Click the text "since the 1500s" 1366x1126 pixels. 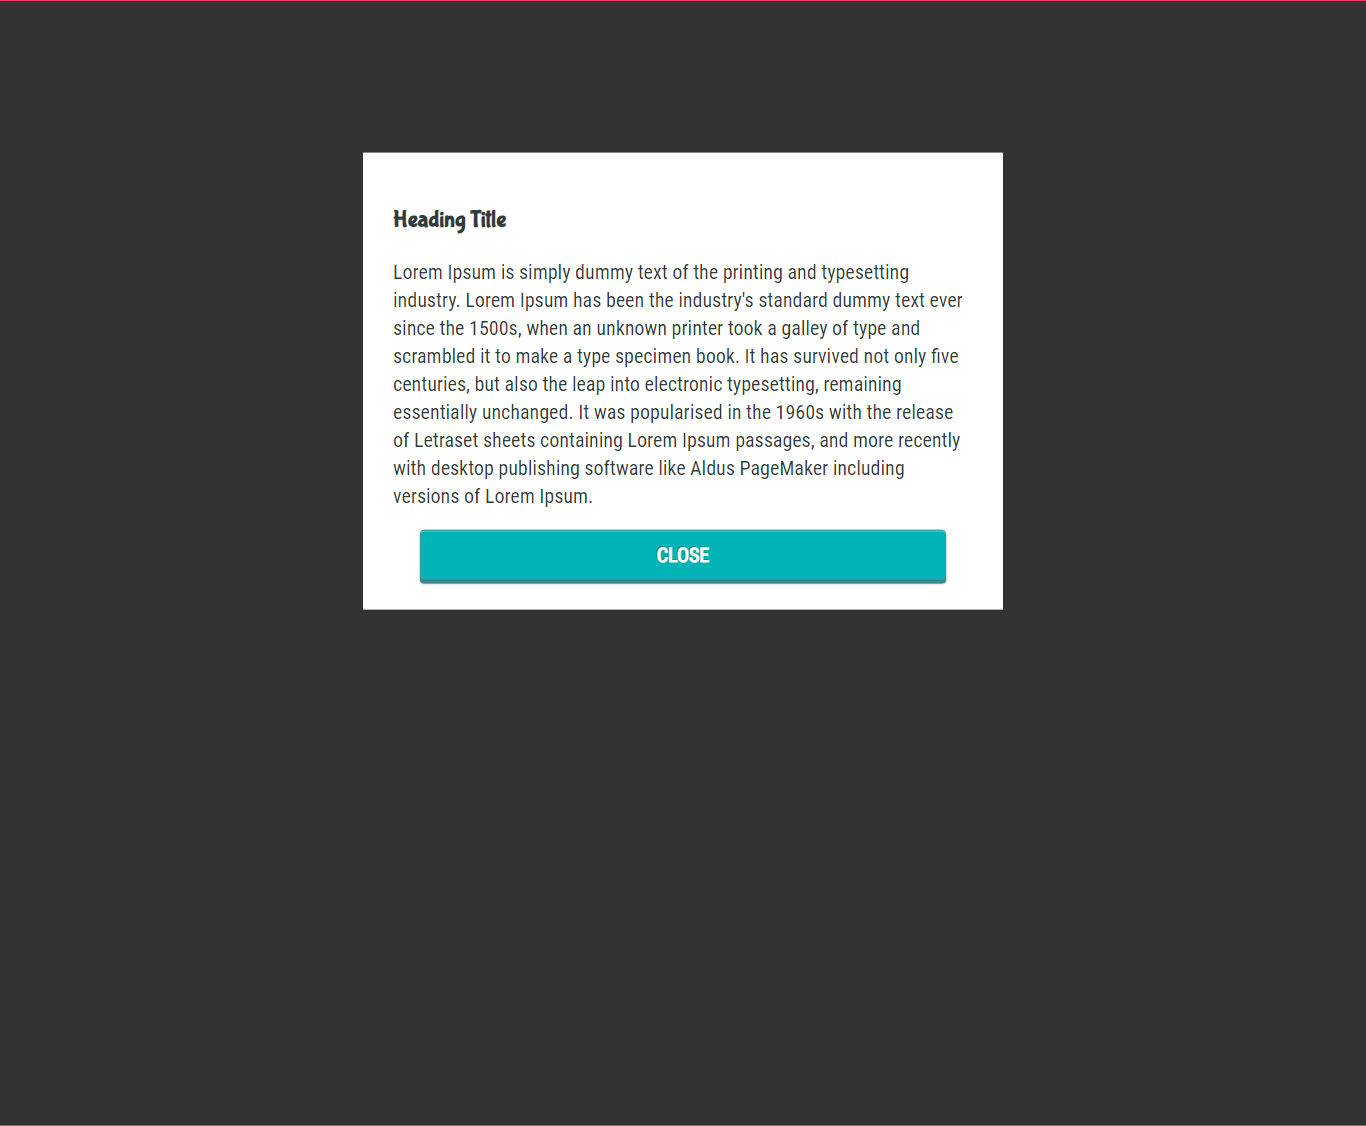tap(456, 329)
